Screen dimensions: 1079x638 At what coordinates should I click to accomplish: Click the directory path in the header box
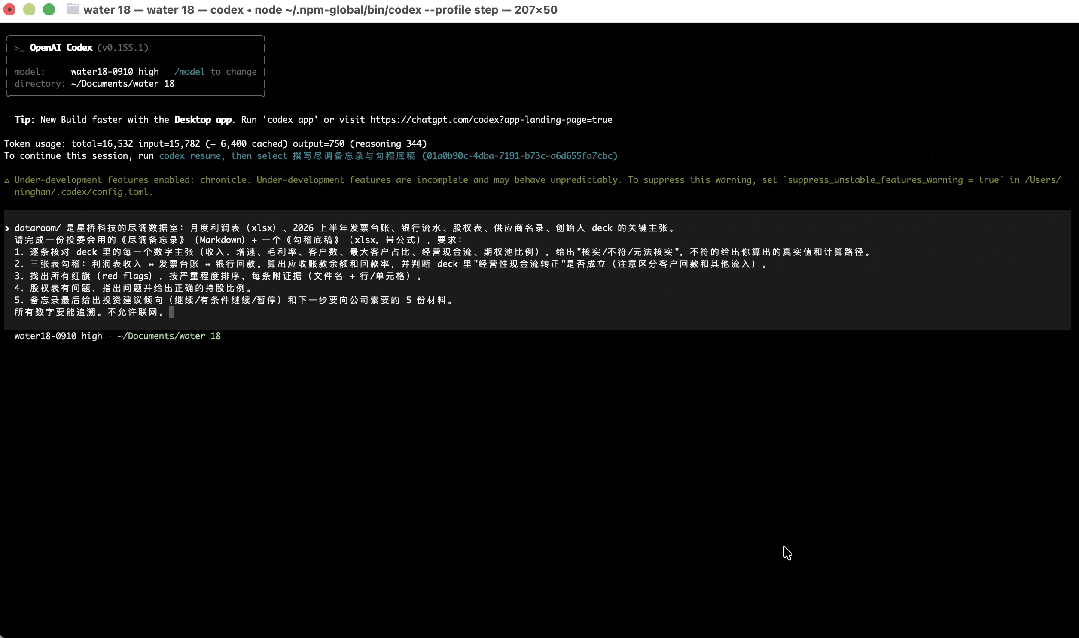click(x=122, y=84)
